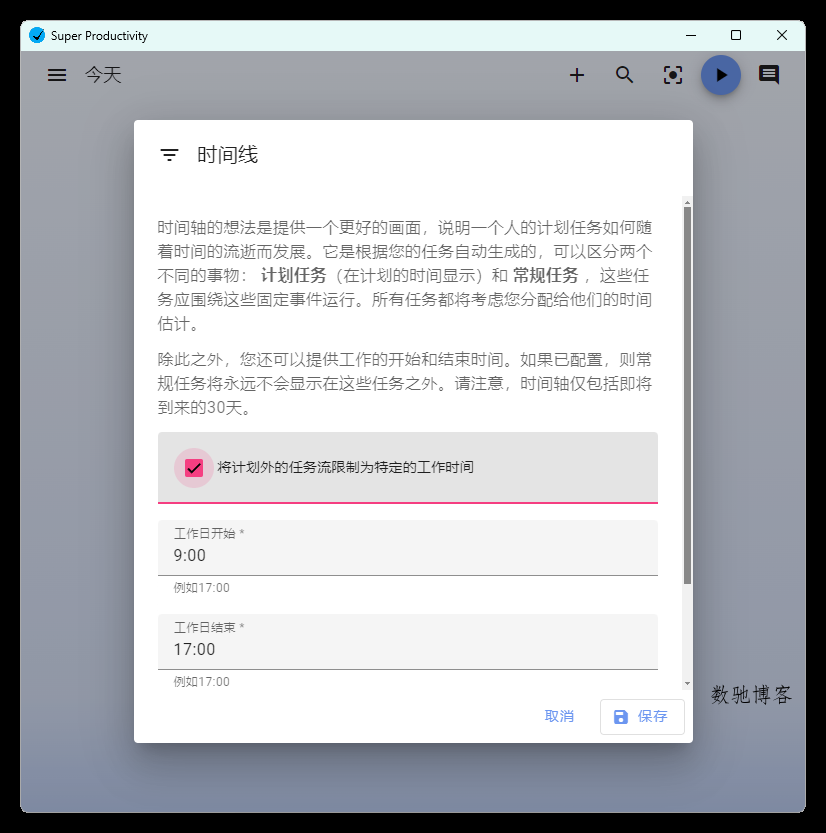Open the hamburger side menu

coord(57,75)
